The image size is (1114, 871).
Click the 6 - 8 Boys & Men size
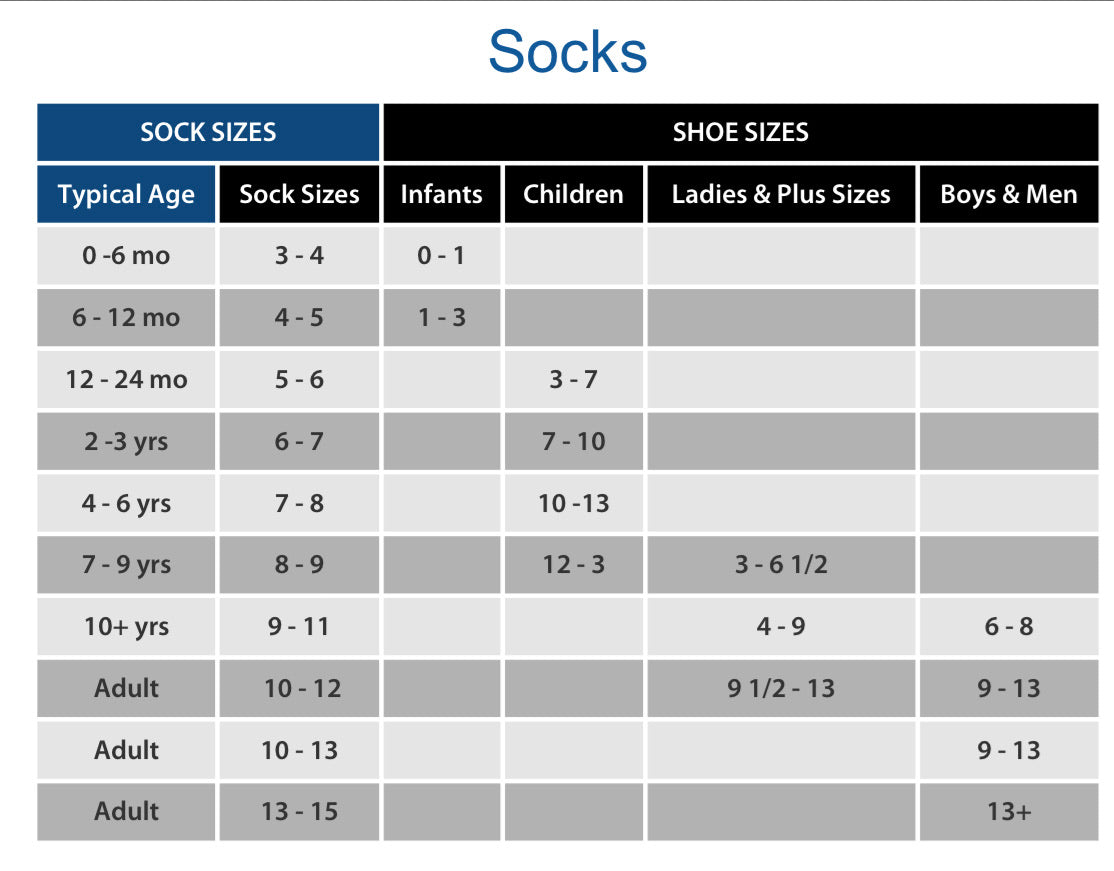(1008, 627)
